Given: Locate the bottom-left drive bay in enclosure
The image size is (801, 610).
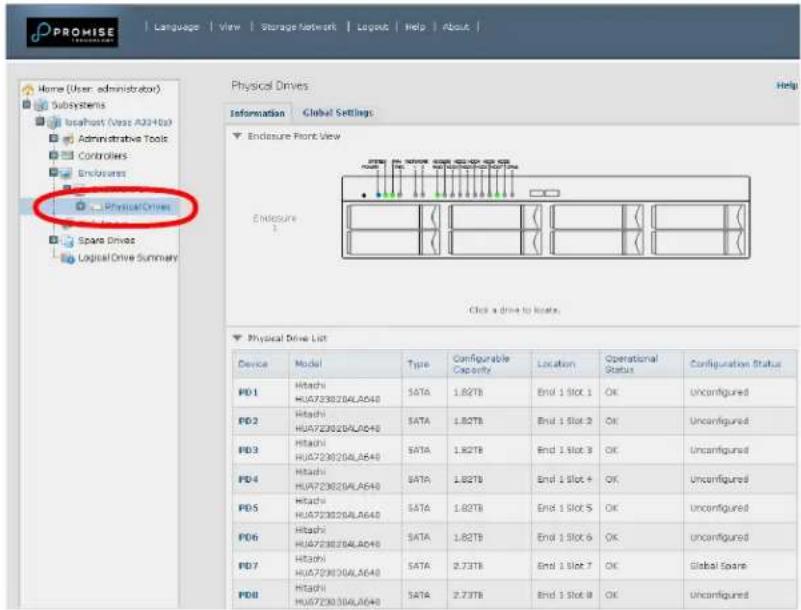Looking at the screenshot, I should tap(393, 243).
